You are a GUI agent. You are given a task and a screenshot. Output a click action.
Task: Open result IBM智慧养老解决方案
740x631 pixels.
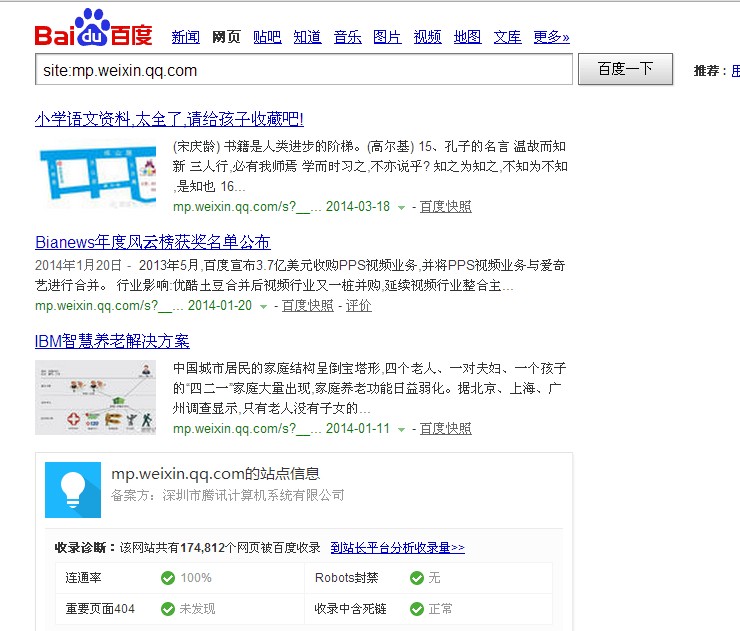(112, 341)
